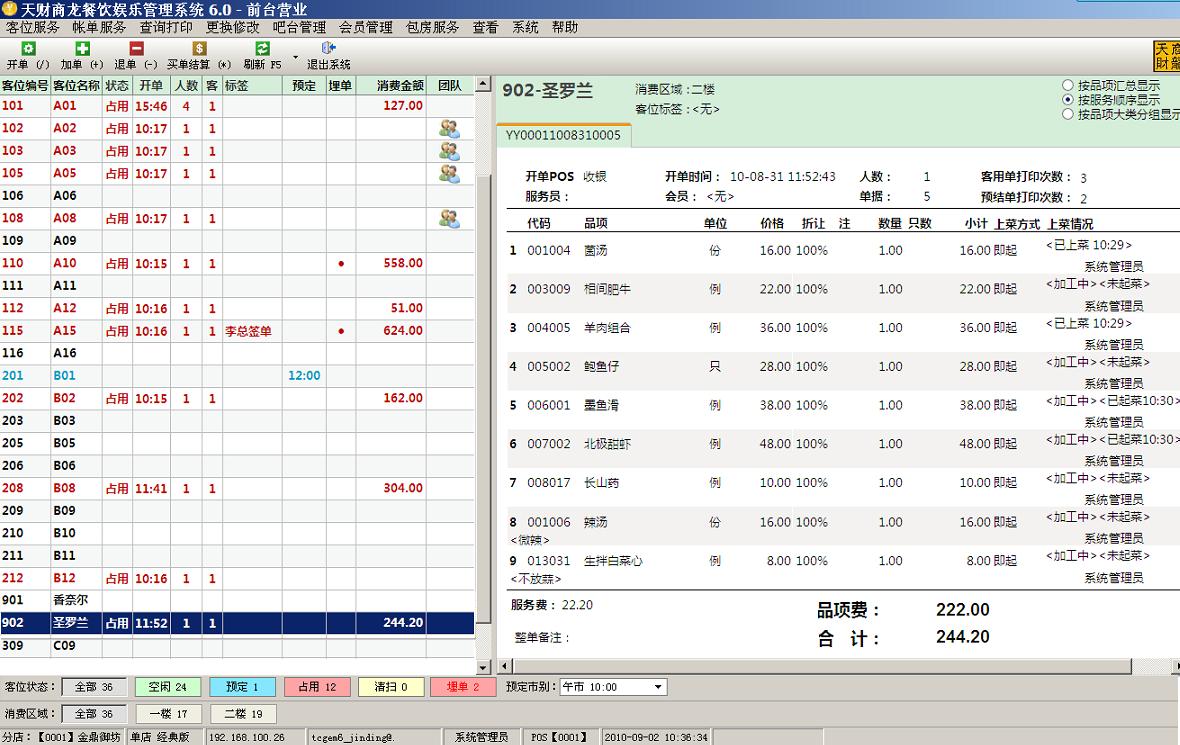The image size is (1180, 745).
Task: Select 按服务顺序显示 radio button
Action: (1068, 100)
